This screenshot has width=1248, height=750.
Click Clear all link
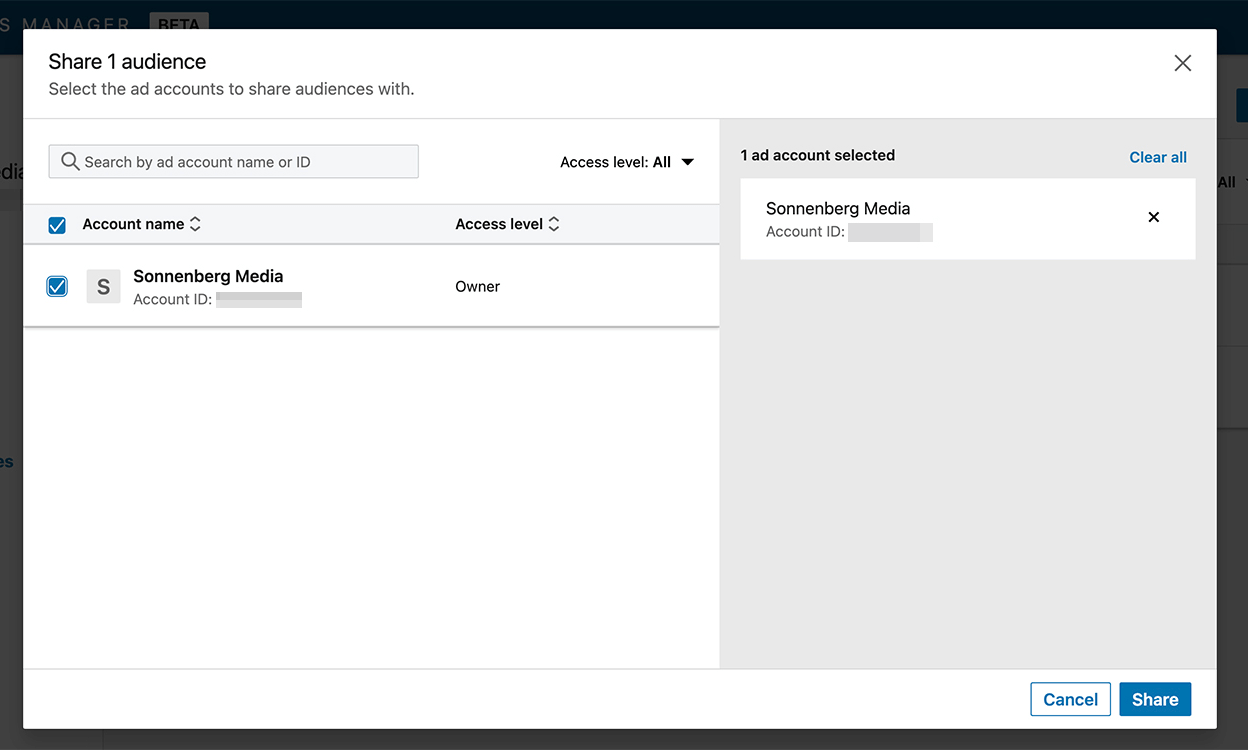(1158, 157)
